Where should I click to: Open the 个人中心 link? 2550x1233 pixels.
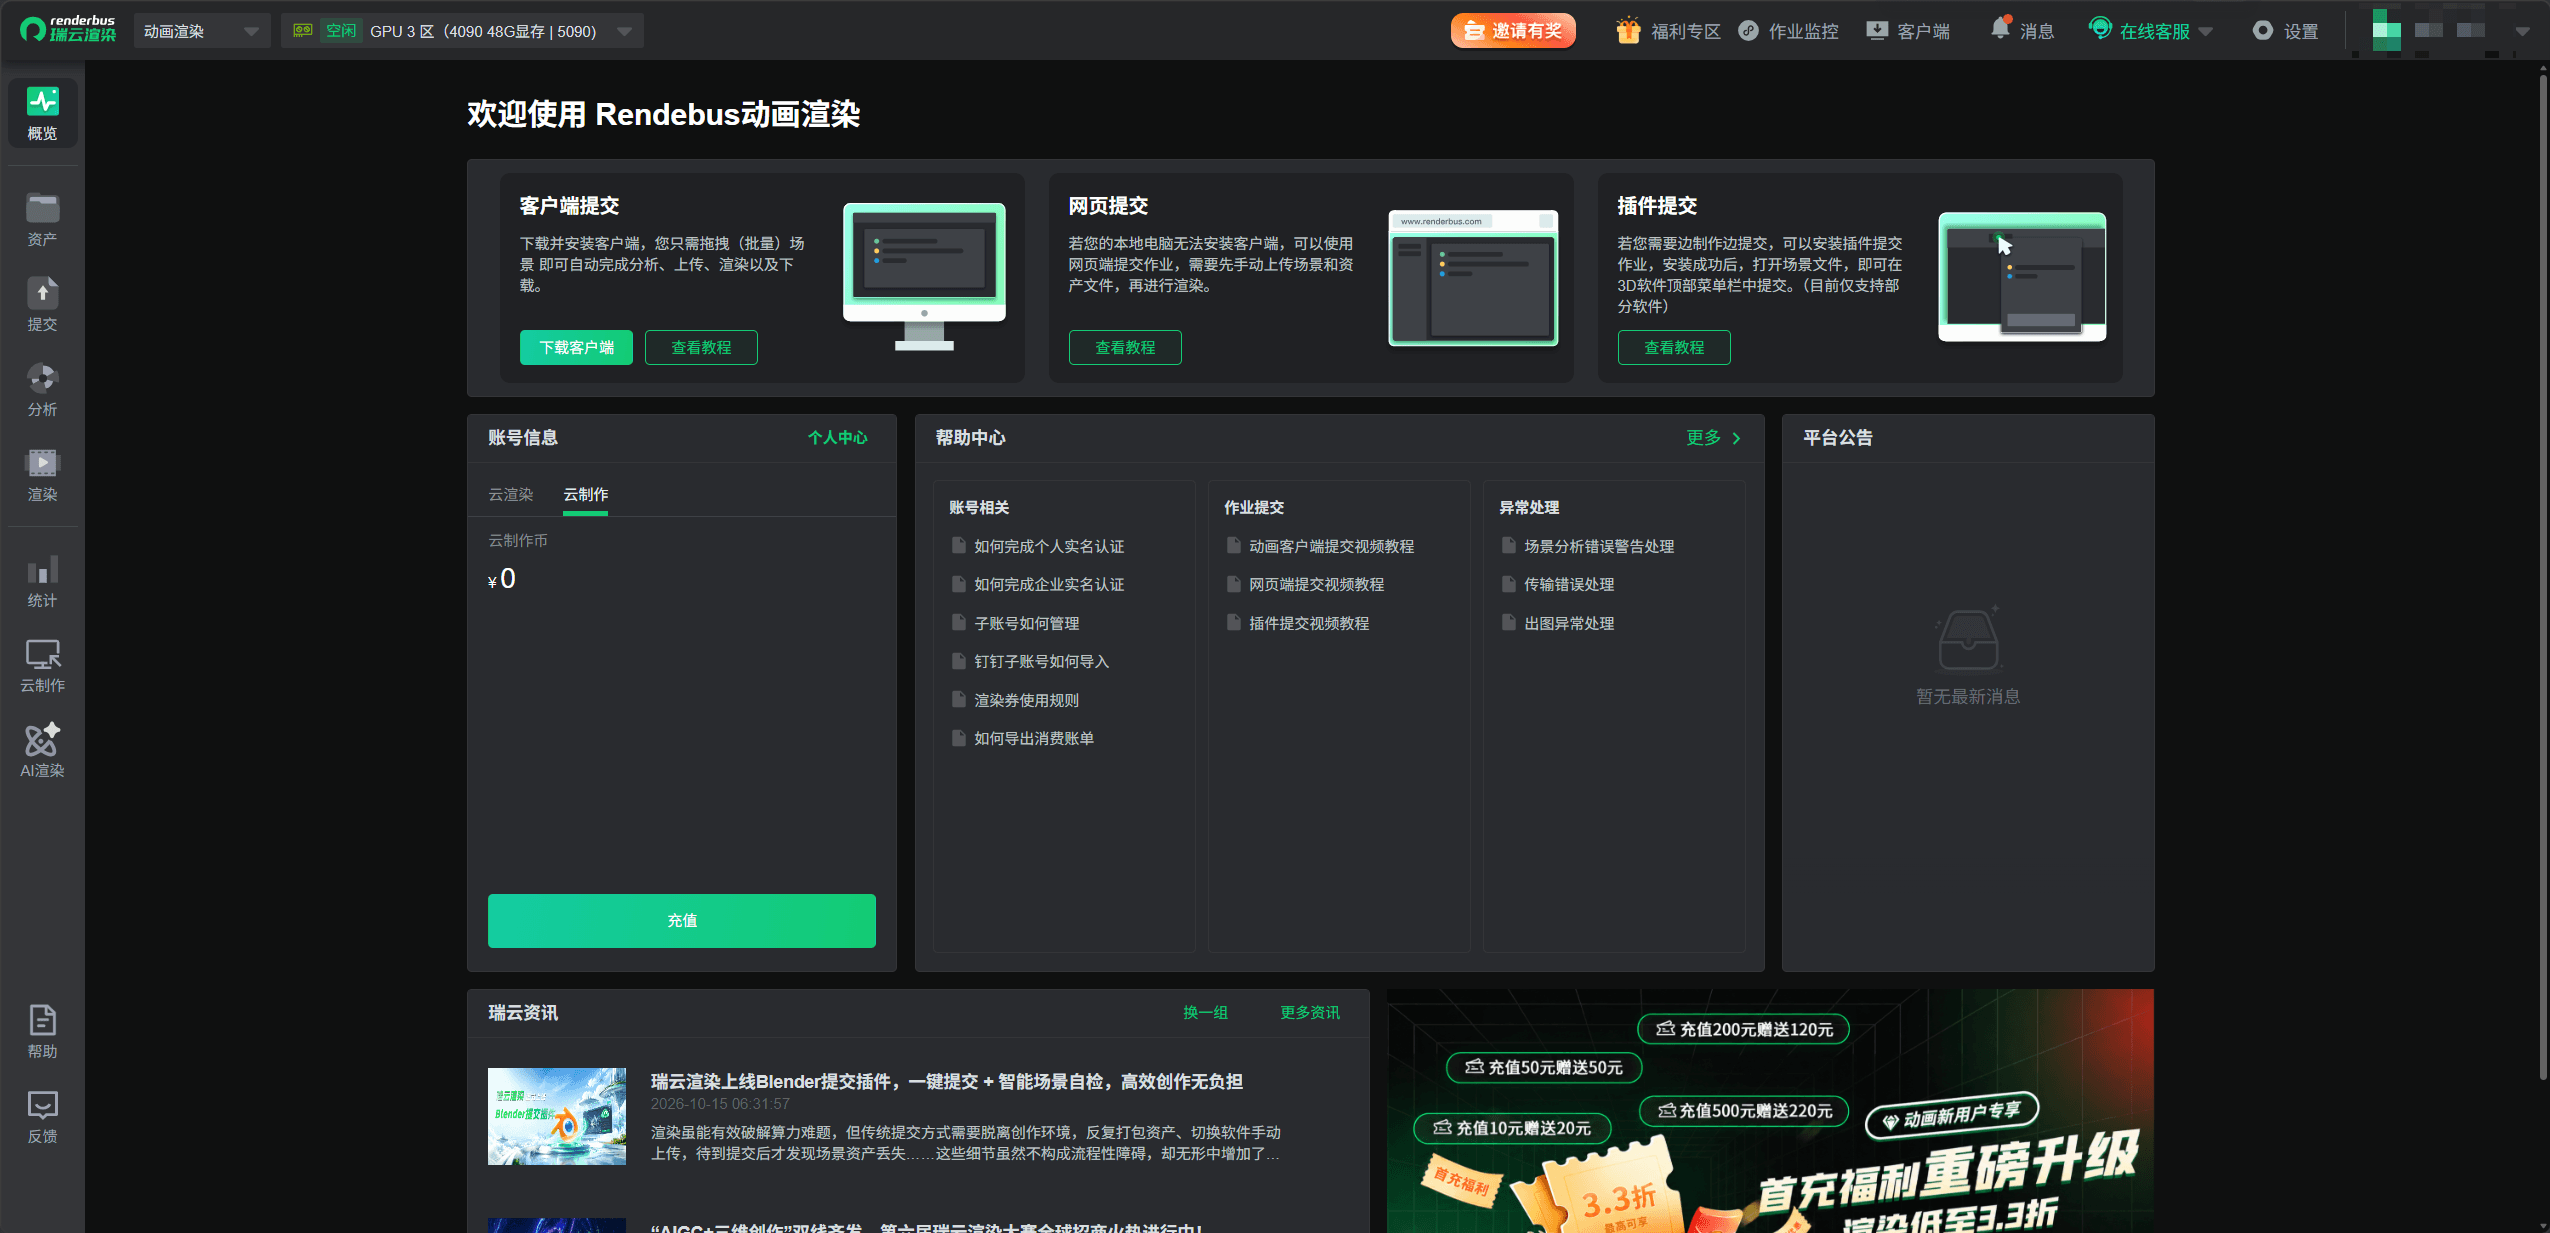coord(838,438)
